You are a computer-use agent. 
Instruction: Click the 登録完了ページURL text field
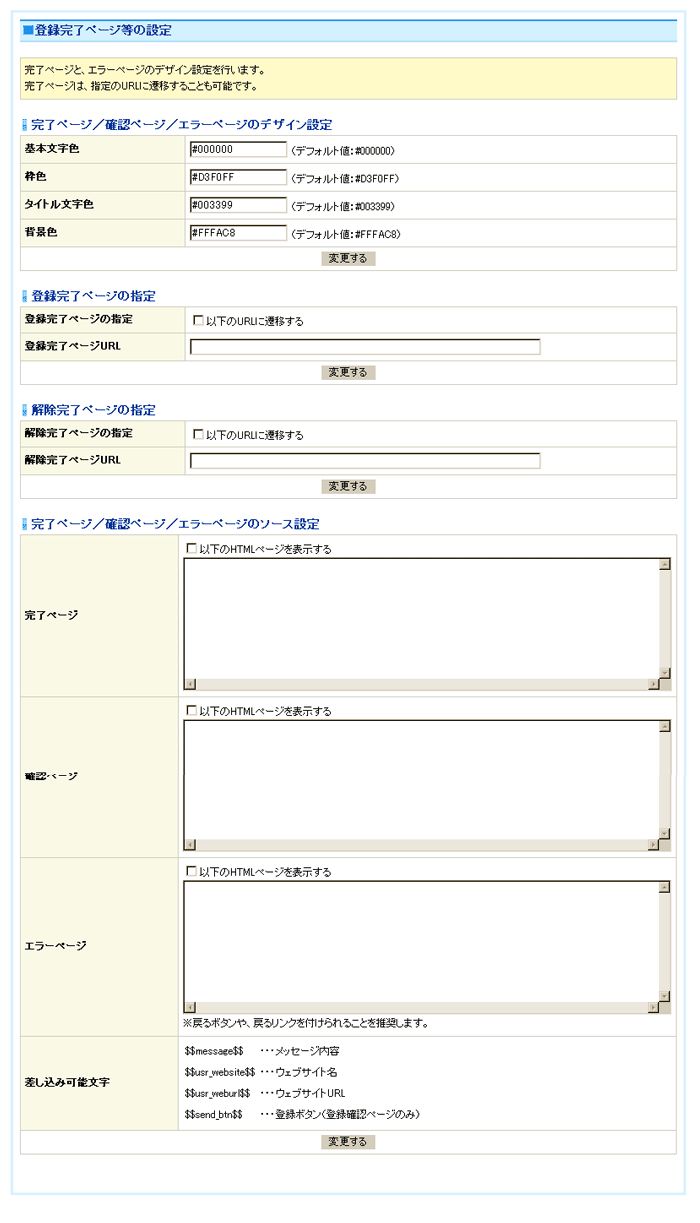pyautogui.click(x=365, y=347)
